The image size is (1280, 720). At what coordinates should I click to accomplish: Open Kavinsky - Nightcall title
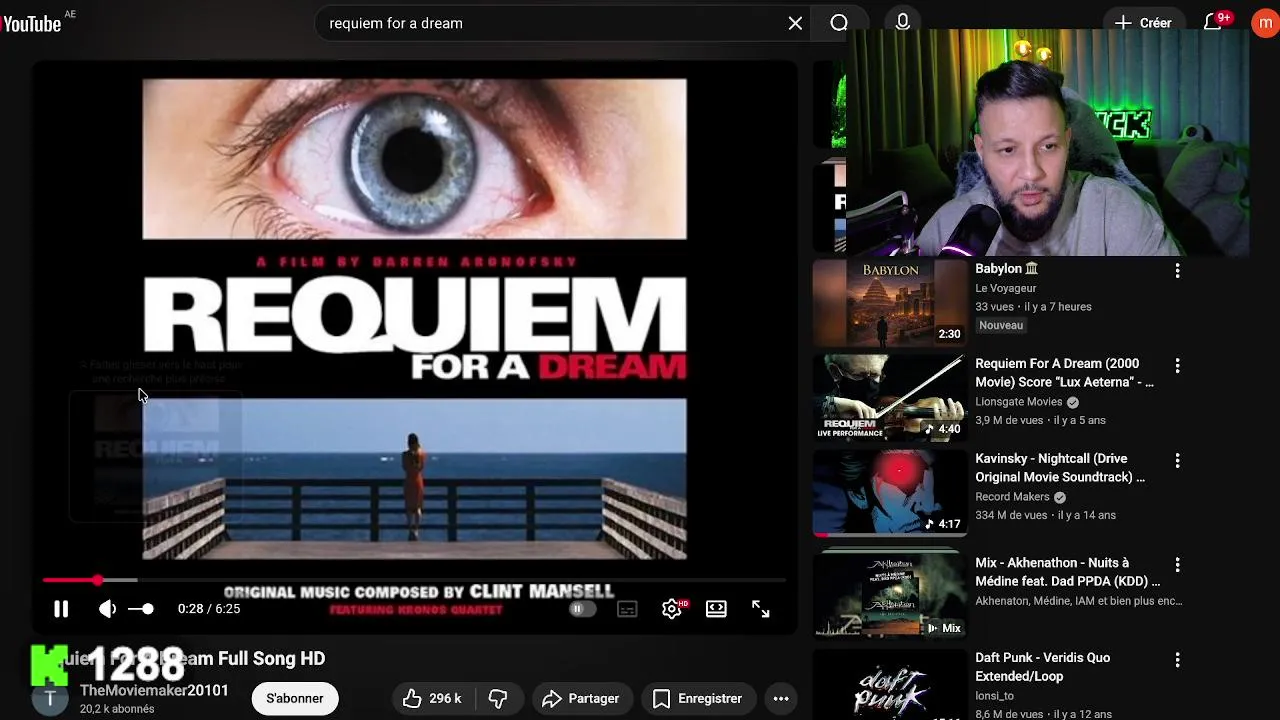point(1060,467)
